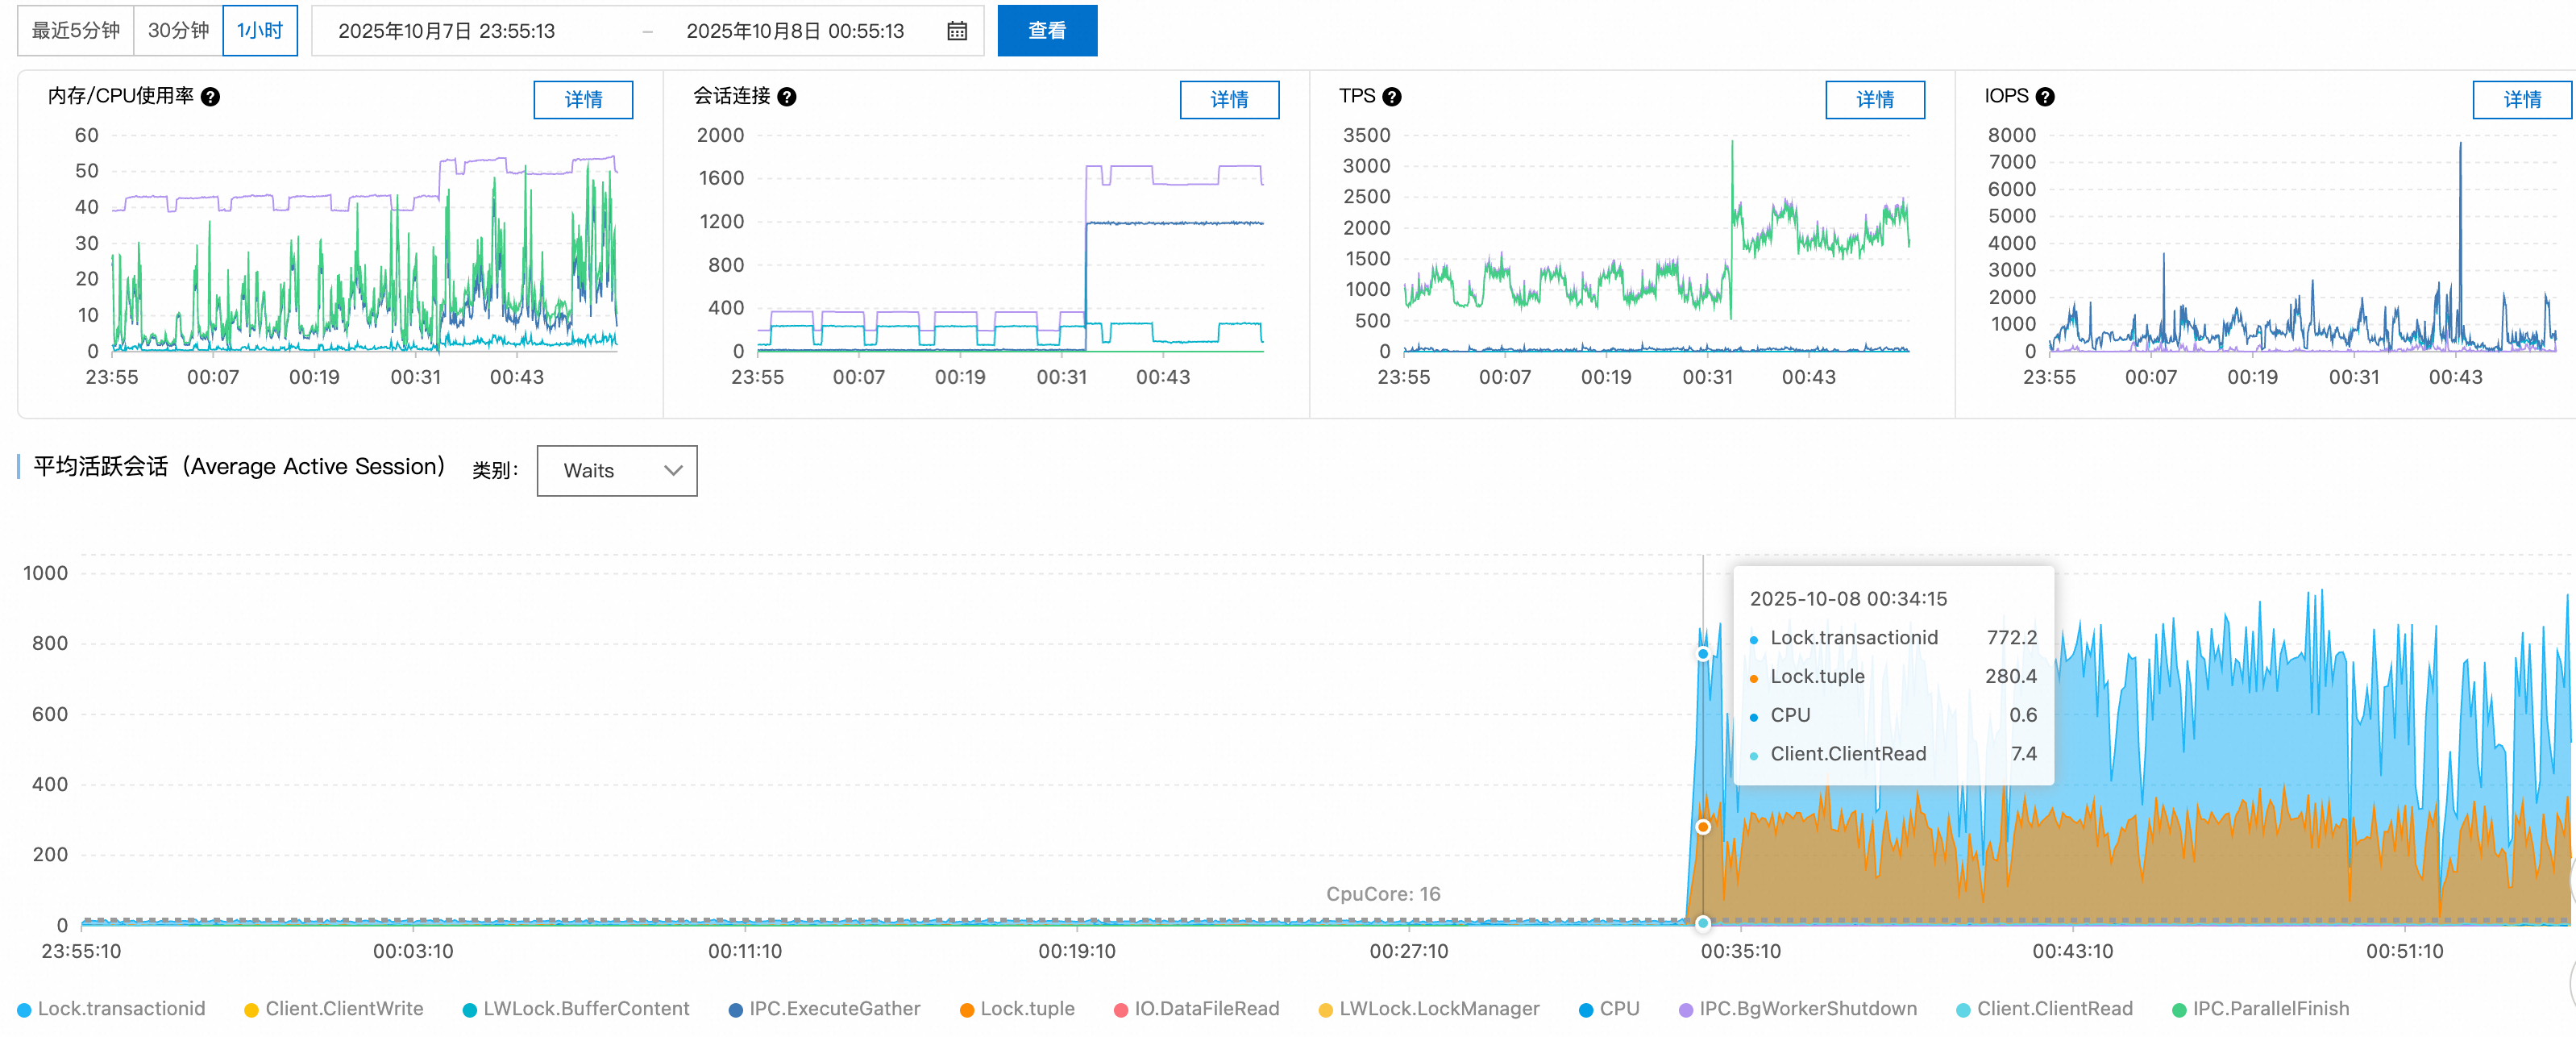Open calendar picker icon in time range

[956, 31]
